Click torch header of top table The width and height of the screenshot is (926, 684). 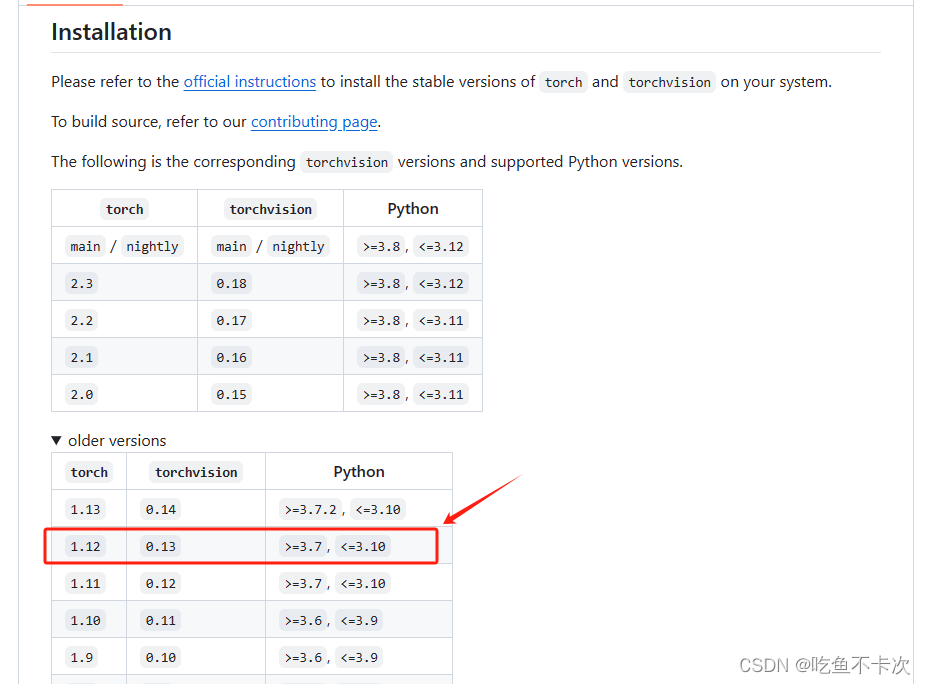(125, 209)
